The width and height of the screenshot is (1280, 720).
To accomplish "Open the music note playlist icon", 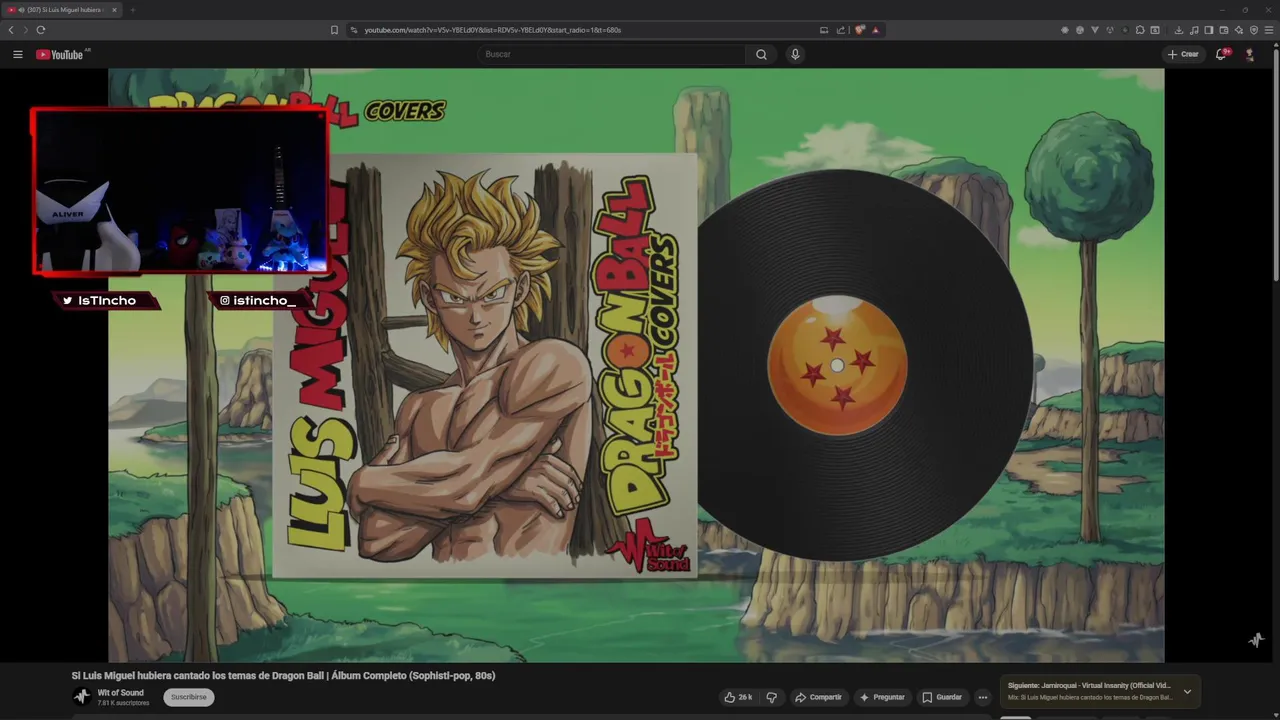I will [1194, 30].
